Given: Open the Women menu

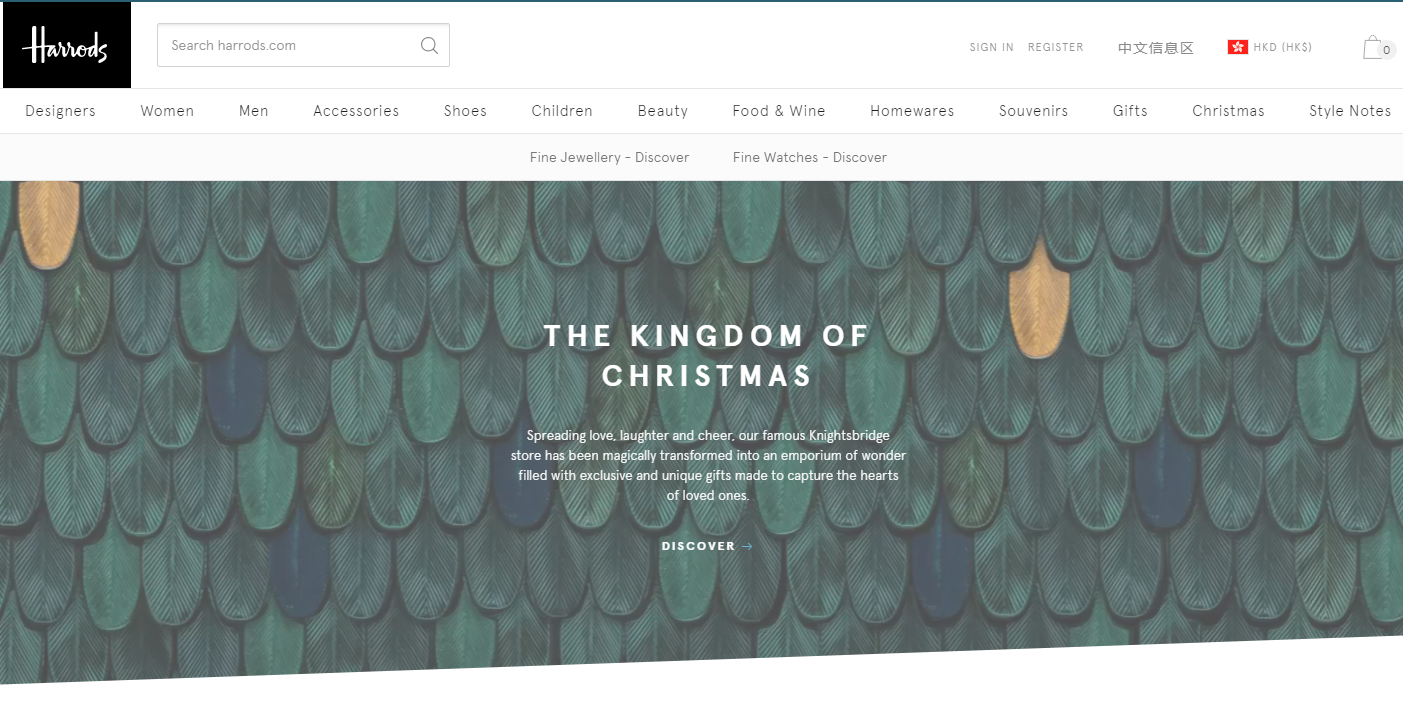Looking at the screenshot, I should coord(167,111).
